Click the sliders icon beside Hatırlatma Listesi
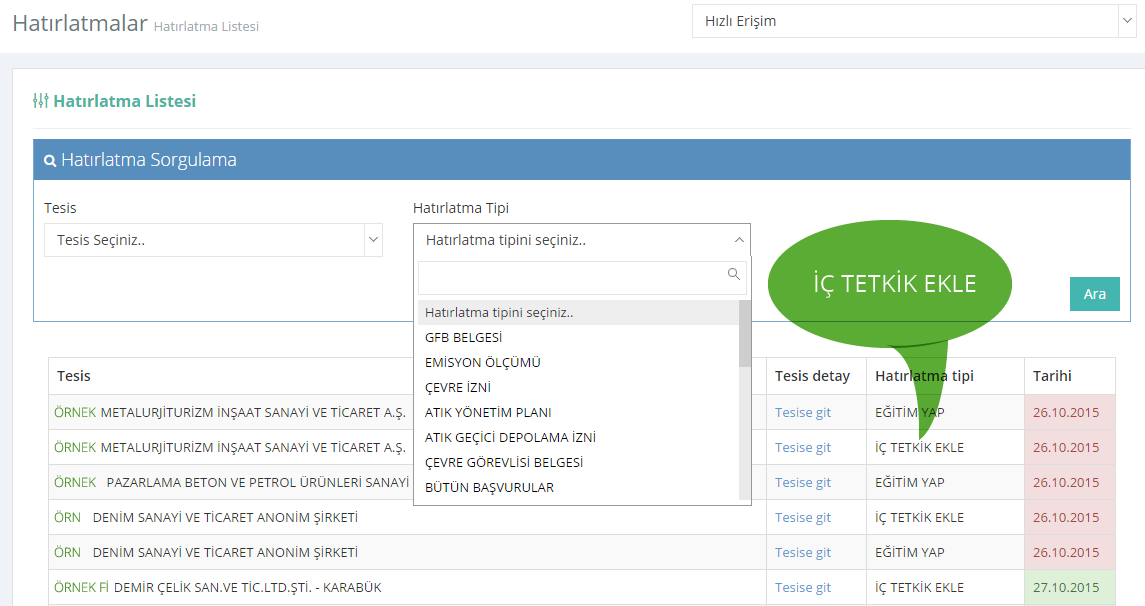This screenshot has height=606, width=1145. pos(41,101)
